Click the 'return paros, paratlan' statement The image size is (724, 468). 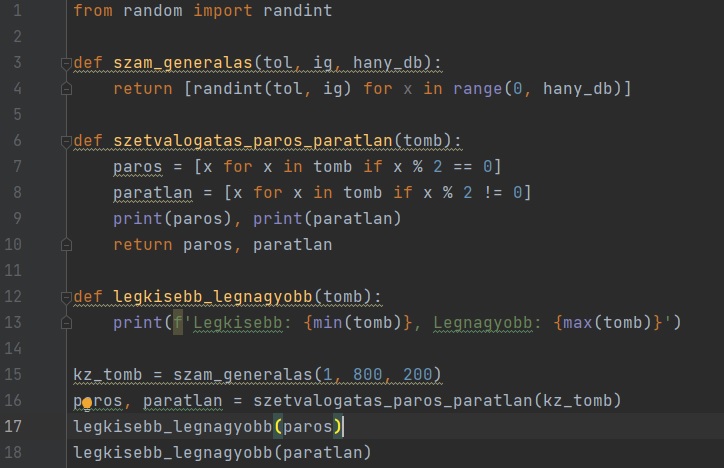click(222, 245)
